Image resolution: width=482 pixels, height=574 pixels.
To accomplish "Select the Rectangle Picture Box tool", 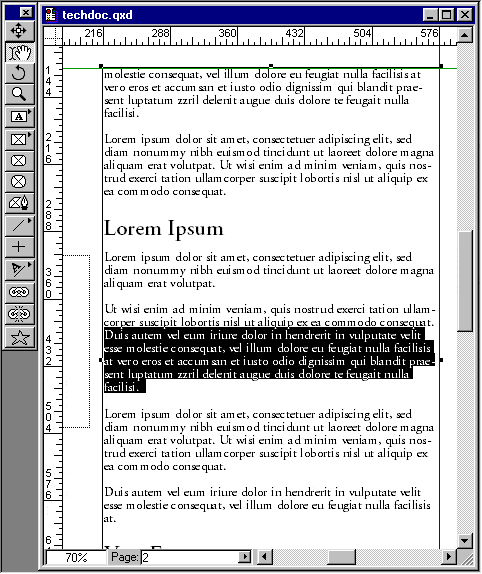I will (19, 139).
